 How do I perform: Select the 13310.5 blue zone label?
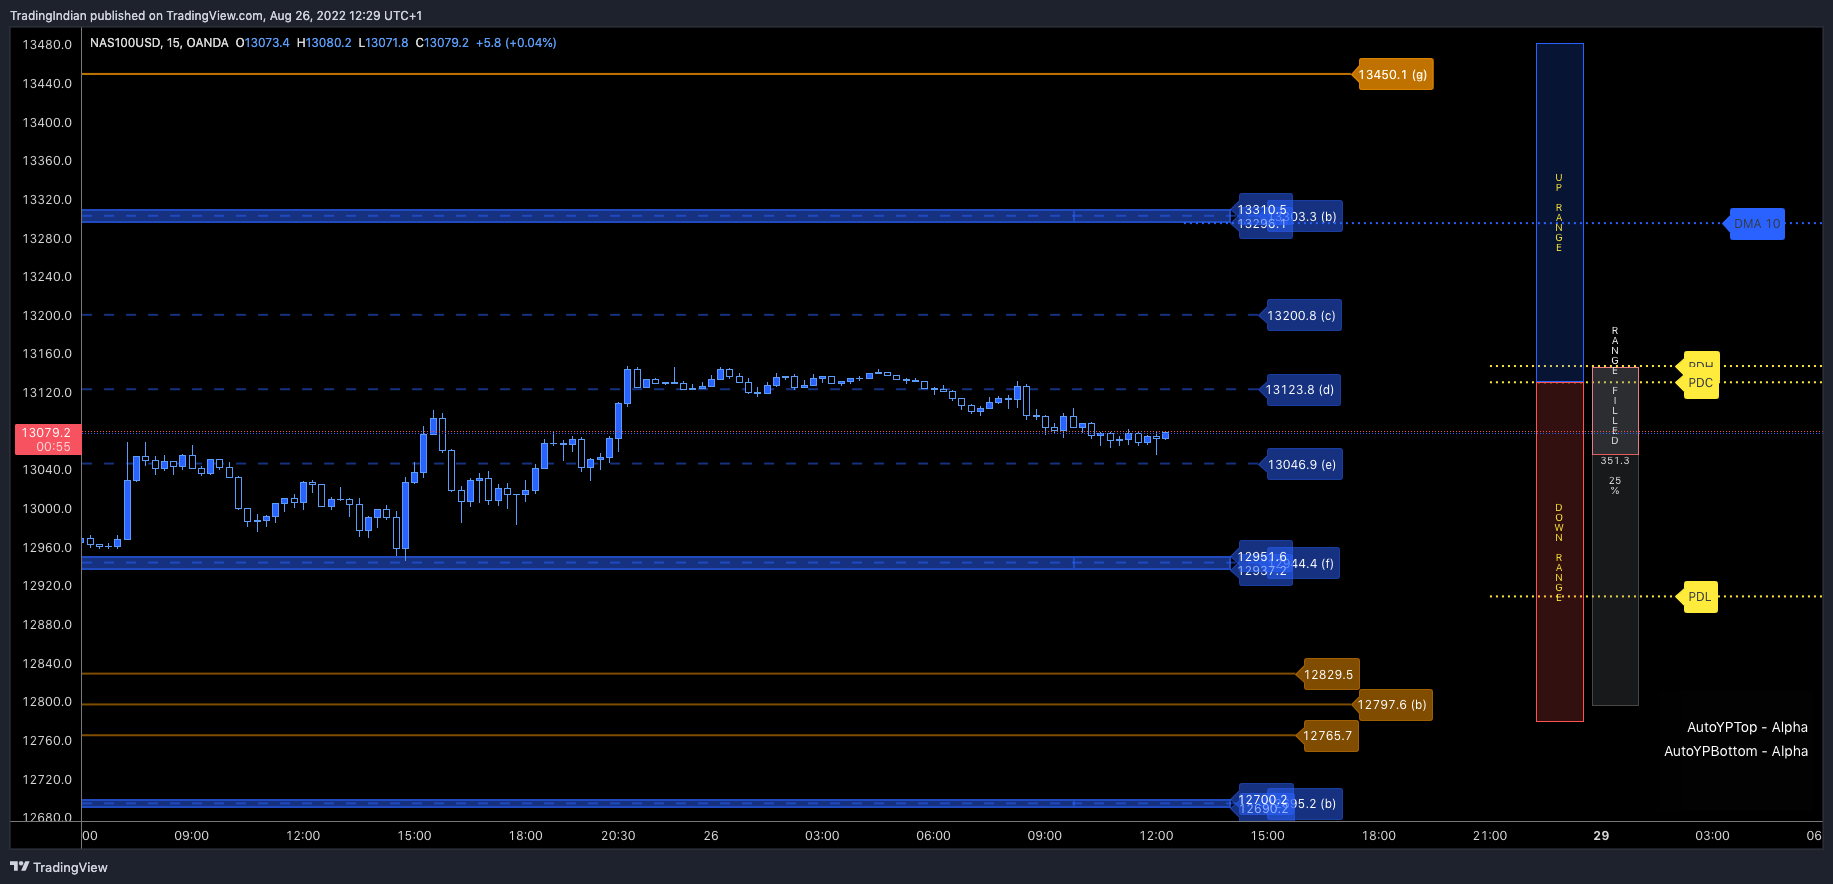pyautogui.click(x=1262, y=210)
